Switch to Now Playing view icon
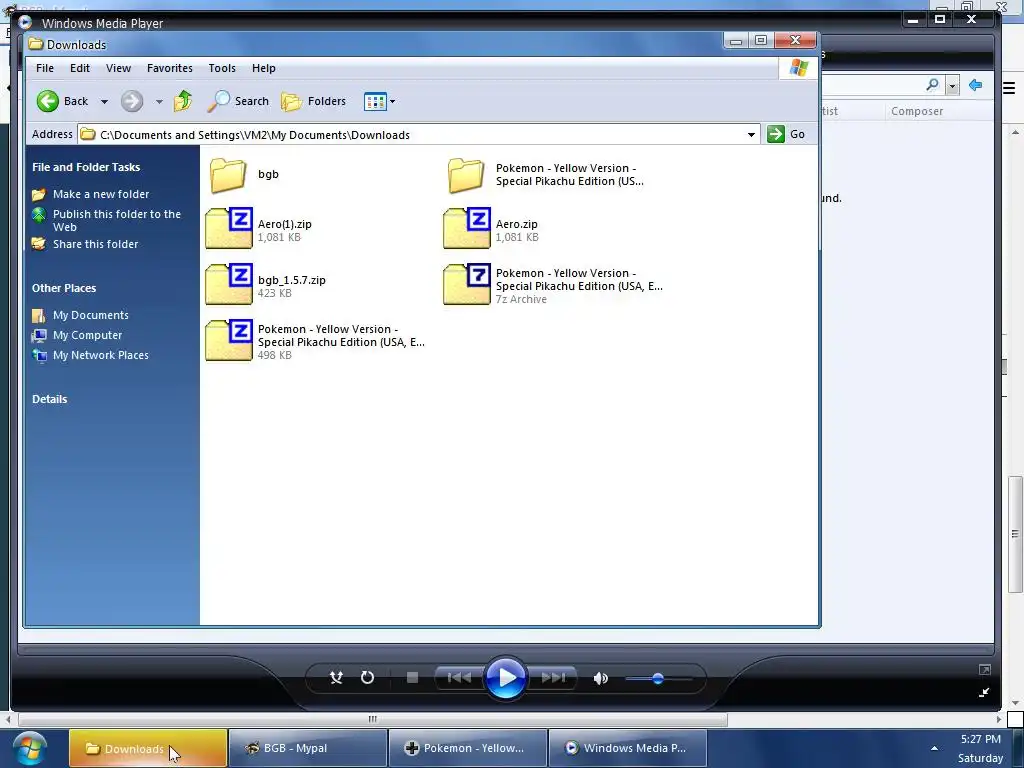This screenshot has width=1024, height=768. [984, 693]
